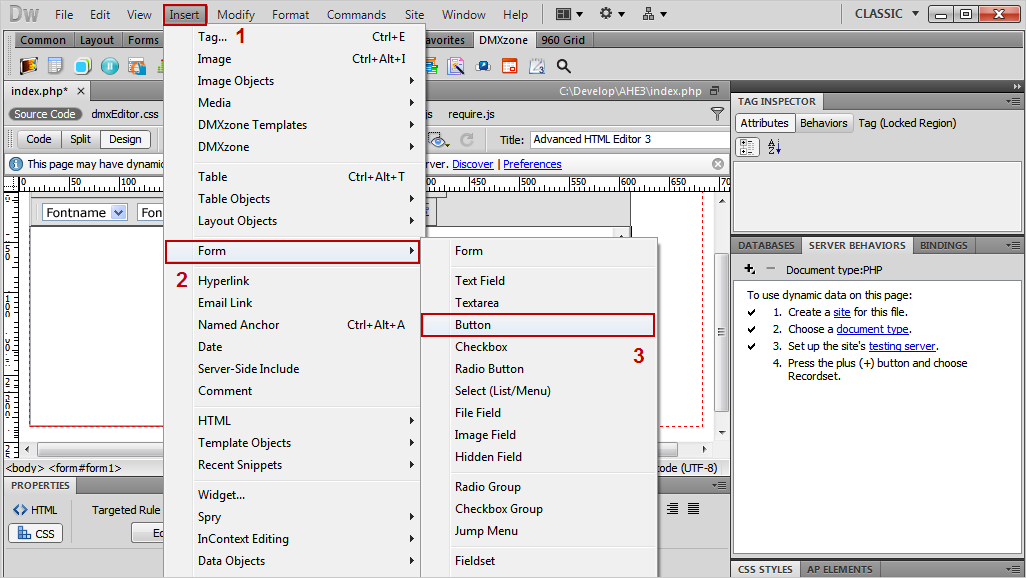This screenshot has height=578, width=1026.
Task: Click the justify icon in Properties
Action: click(x=694, y=509)
